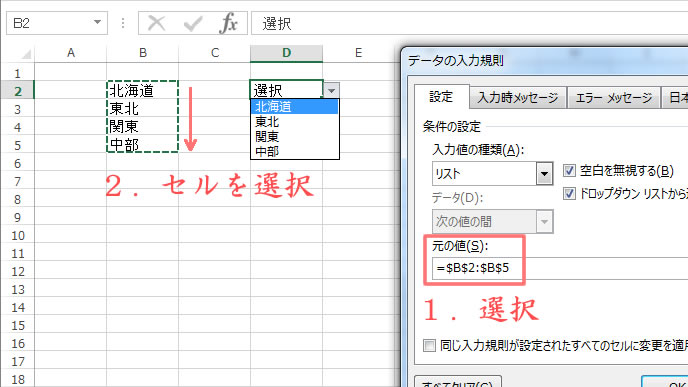Screen dimensions: 688x387
Task: Click the select-all triangle at grid corner
Action: tap(26, 54)
